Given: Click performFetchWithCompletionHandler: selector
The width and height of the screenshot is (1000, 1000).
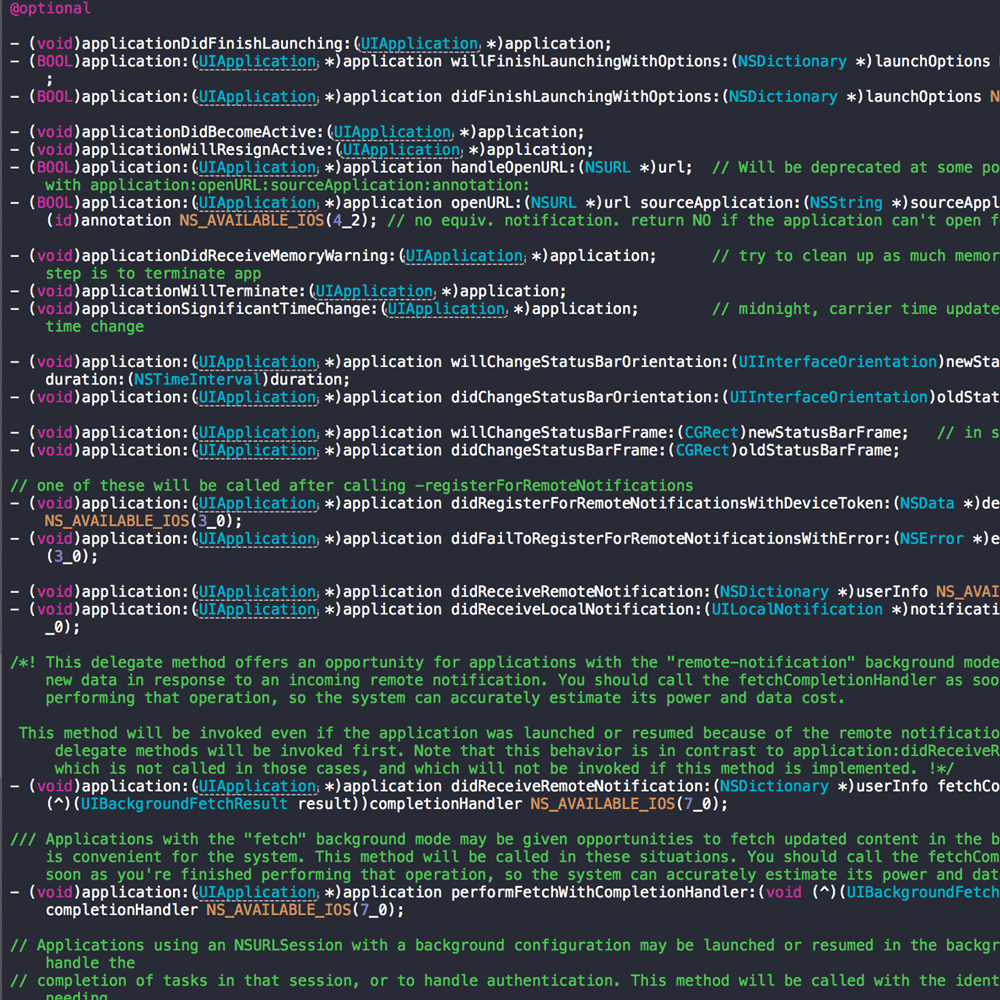Looking at the screenshot, I should [603, 892].
